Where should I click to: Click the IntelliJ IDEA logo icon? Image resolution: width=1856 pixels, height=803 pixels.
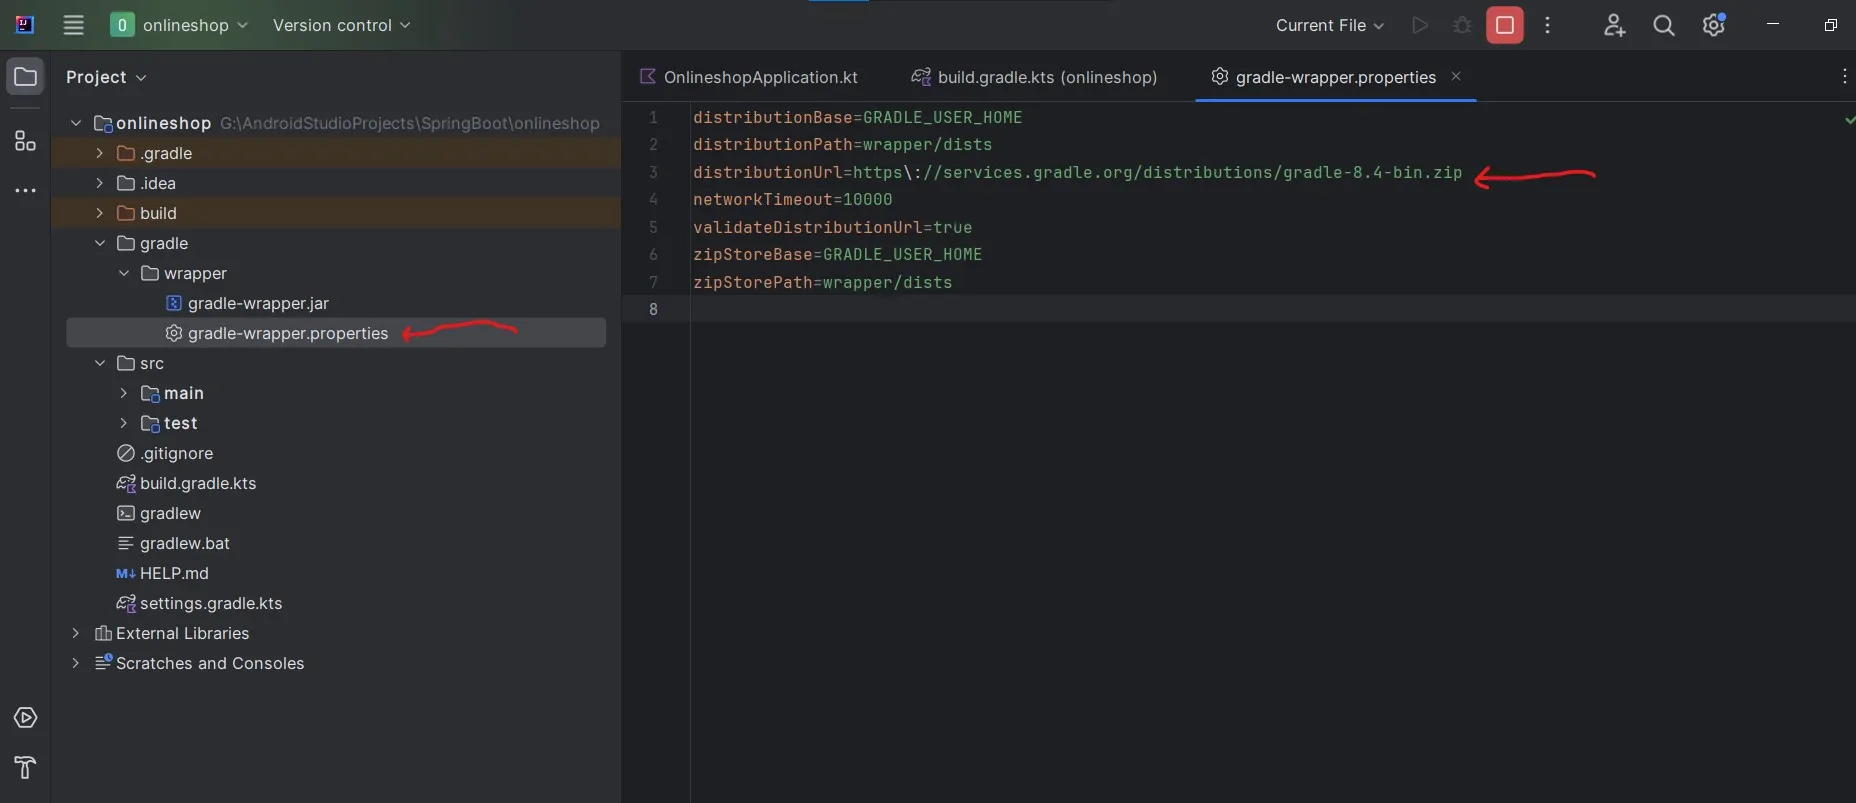tap(25, 25)
